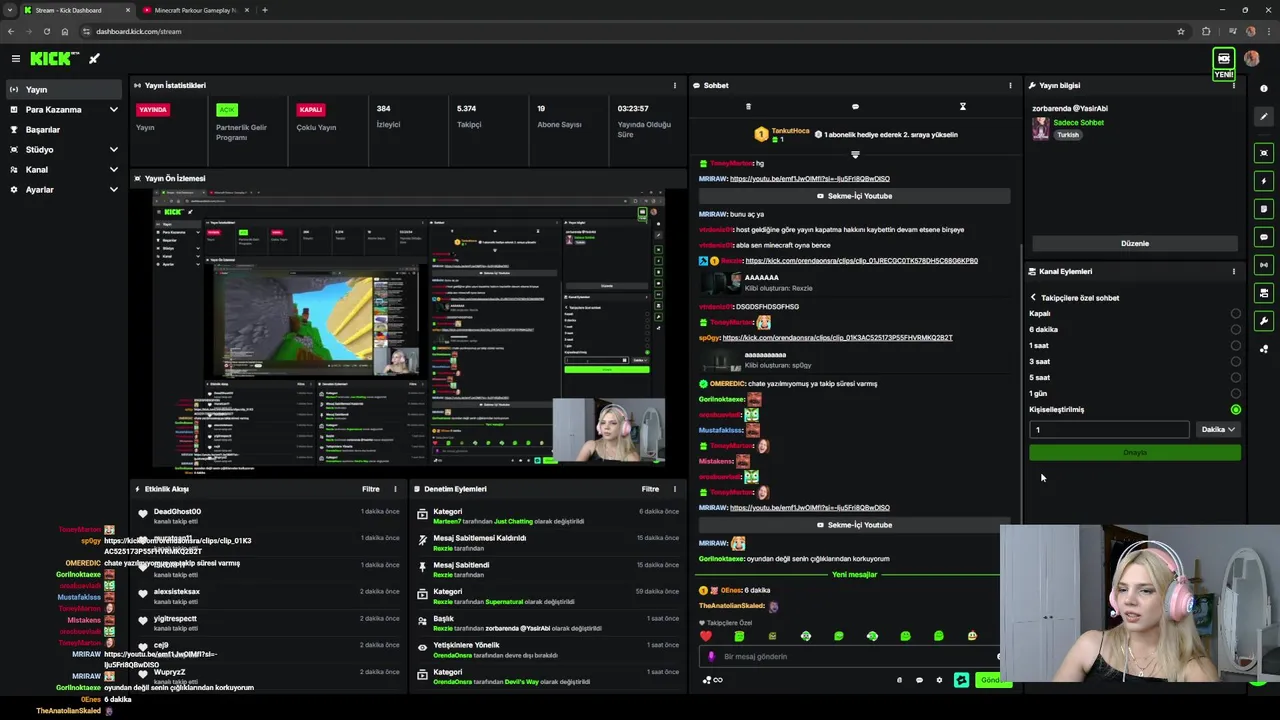1280x720 pixels.
Task: Select the 1 saat radio option
Action: pyautogui.click(x=1236, y=345)
